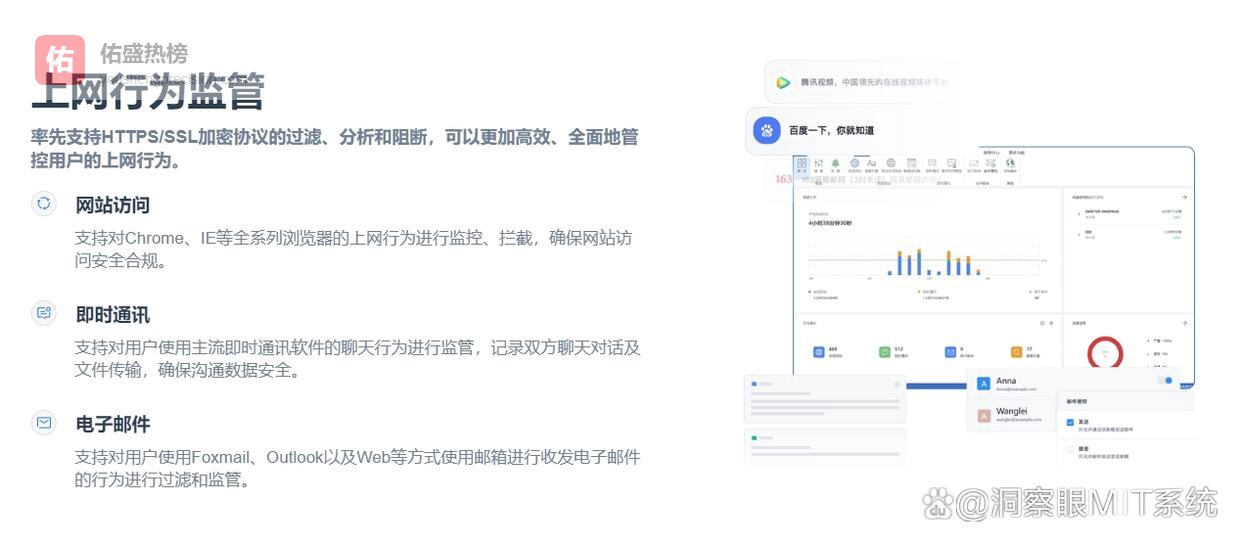Click the Aa text icon in toolbar
This screenshot has width=1242, height=546.
click(x=871, y=163)
